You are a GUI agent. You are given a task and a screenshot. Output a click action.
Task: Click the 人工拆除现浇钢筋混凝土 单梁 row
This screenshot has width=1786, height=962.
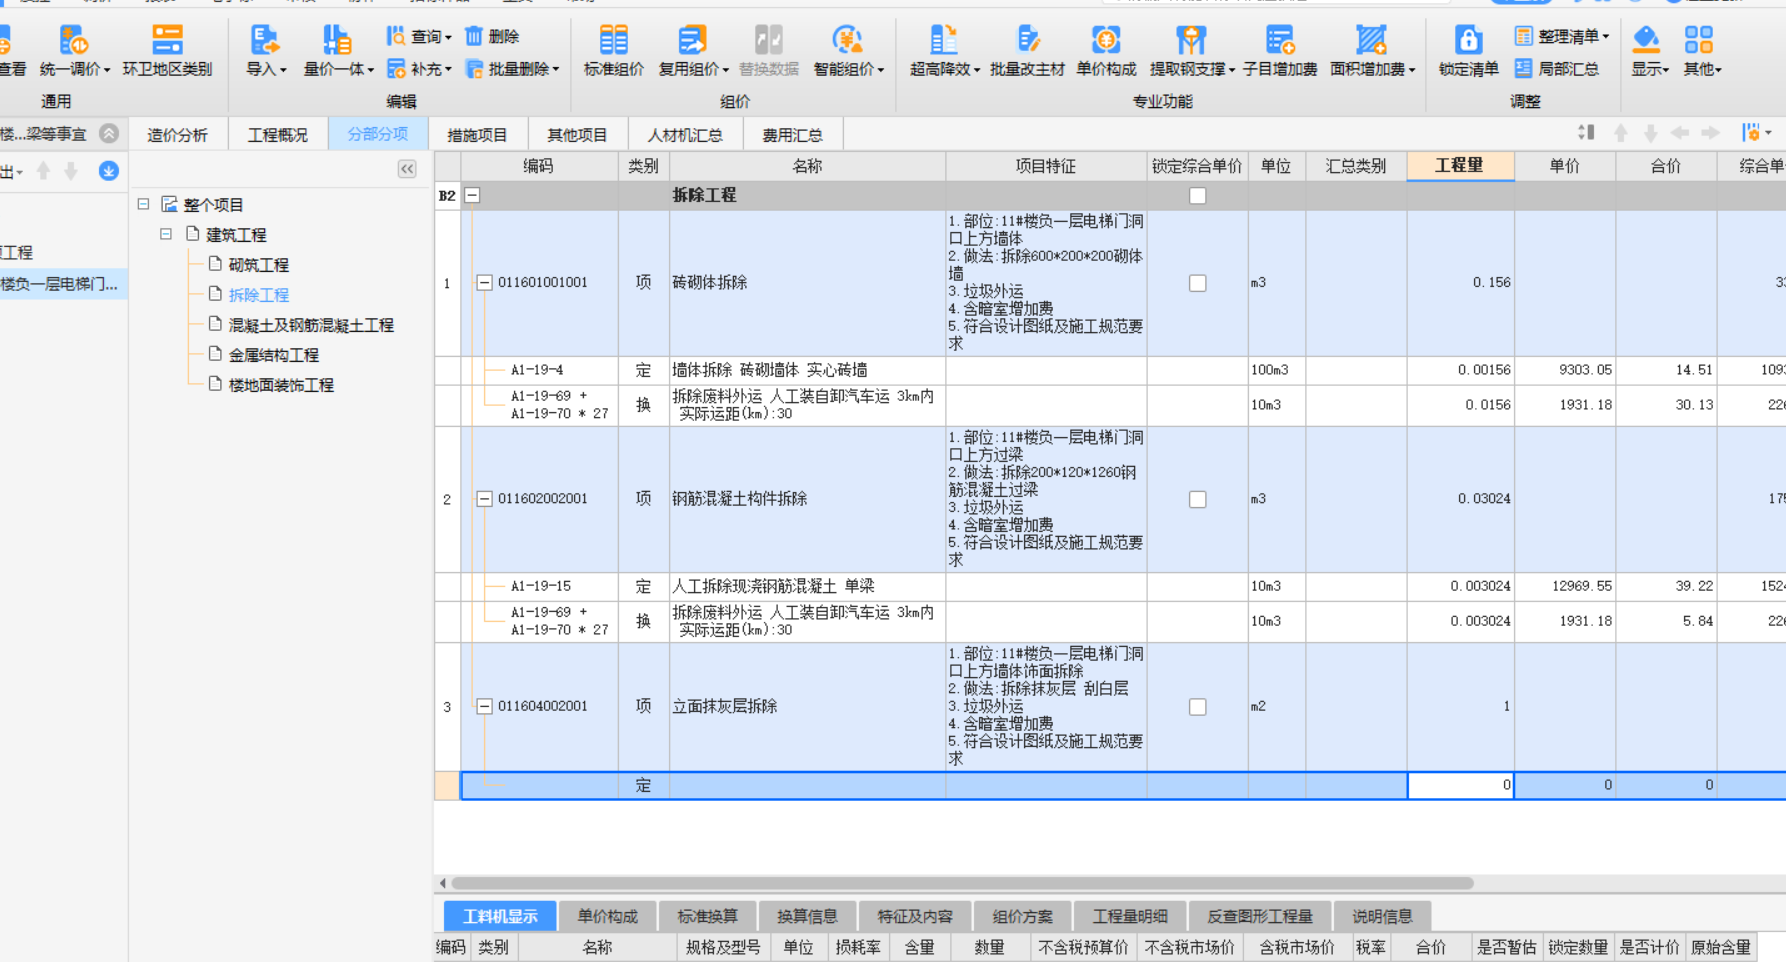(x=1110, y=586)
